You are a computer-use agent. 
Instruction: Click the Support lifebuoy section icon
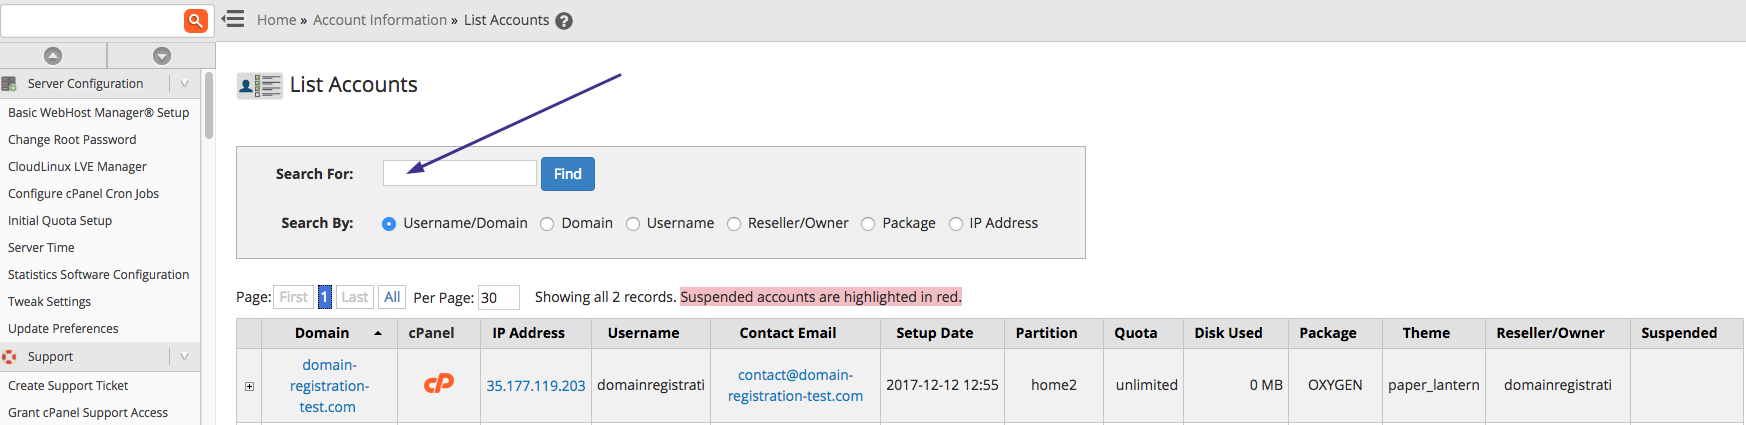[x=10, y=357]
